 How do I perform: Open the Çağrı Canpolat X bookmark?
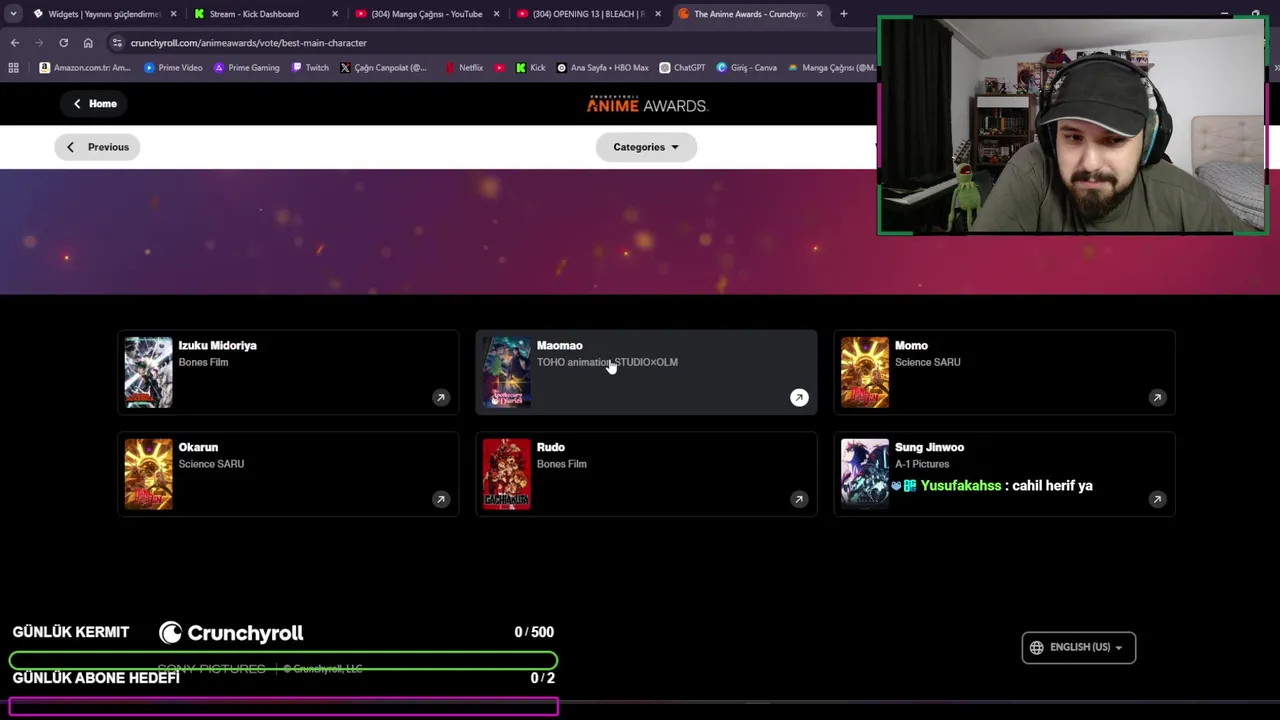383,68
